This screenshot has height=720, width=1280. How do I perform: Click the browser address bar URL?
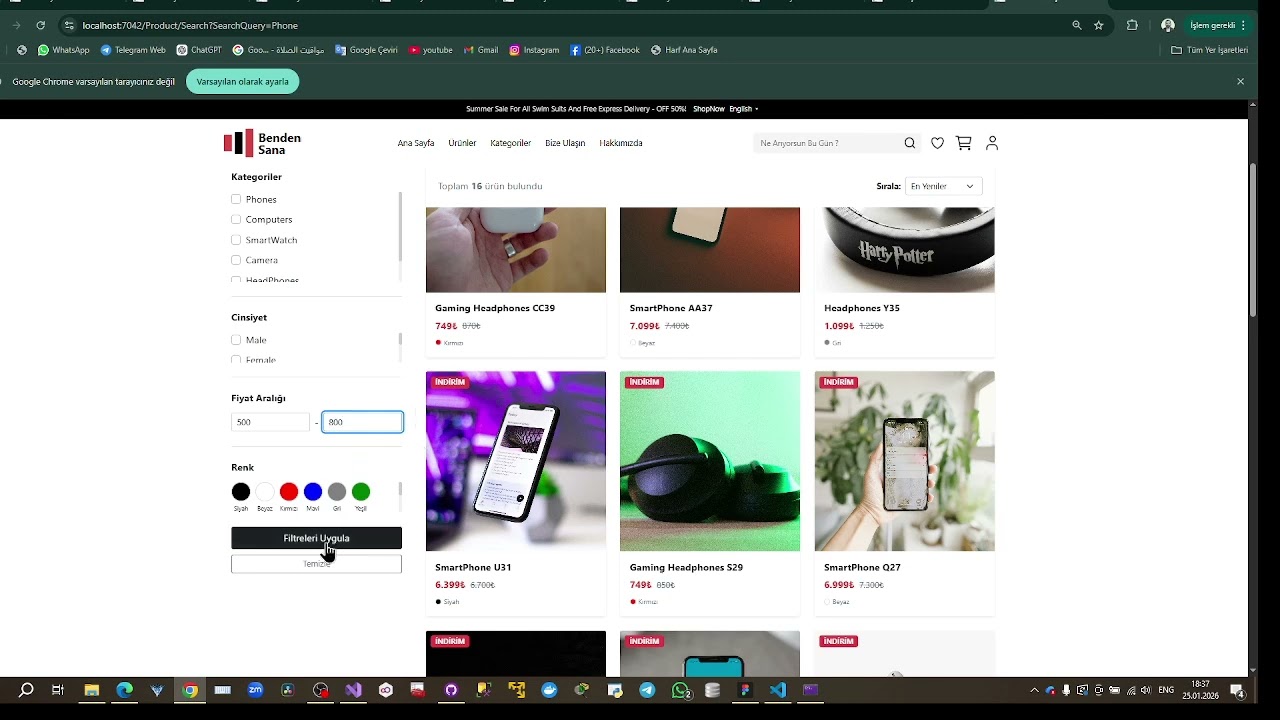[190, 25]
